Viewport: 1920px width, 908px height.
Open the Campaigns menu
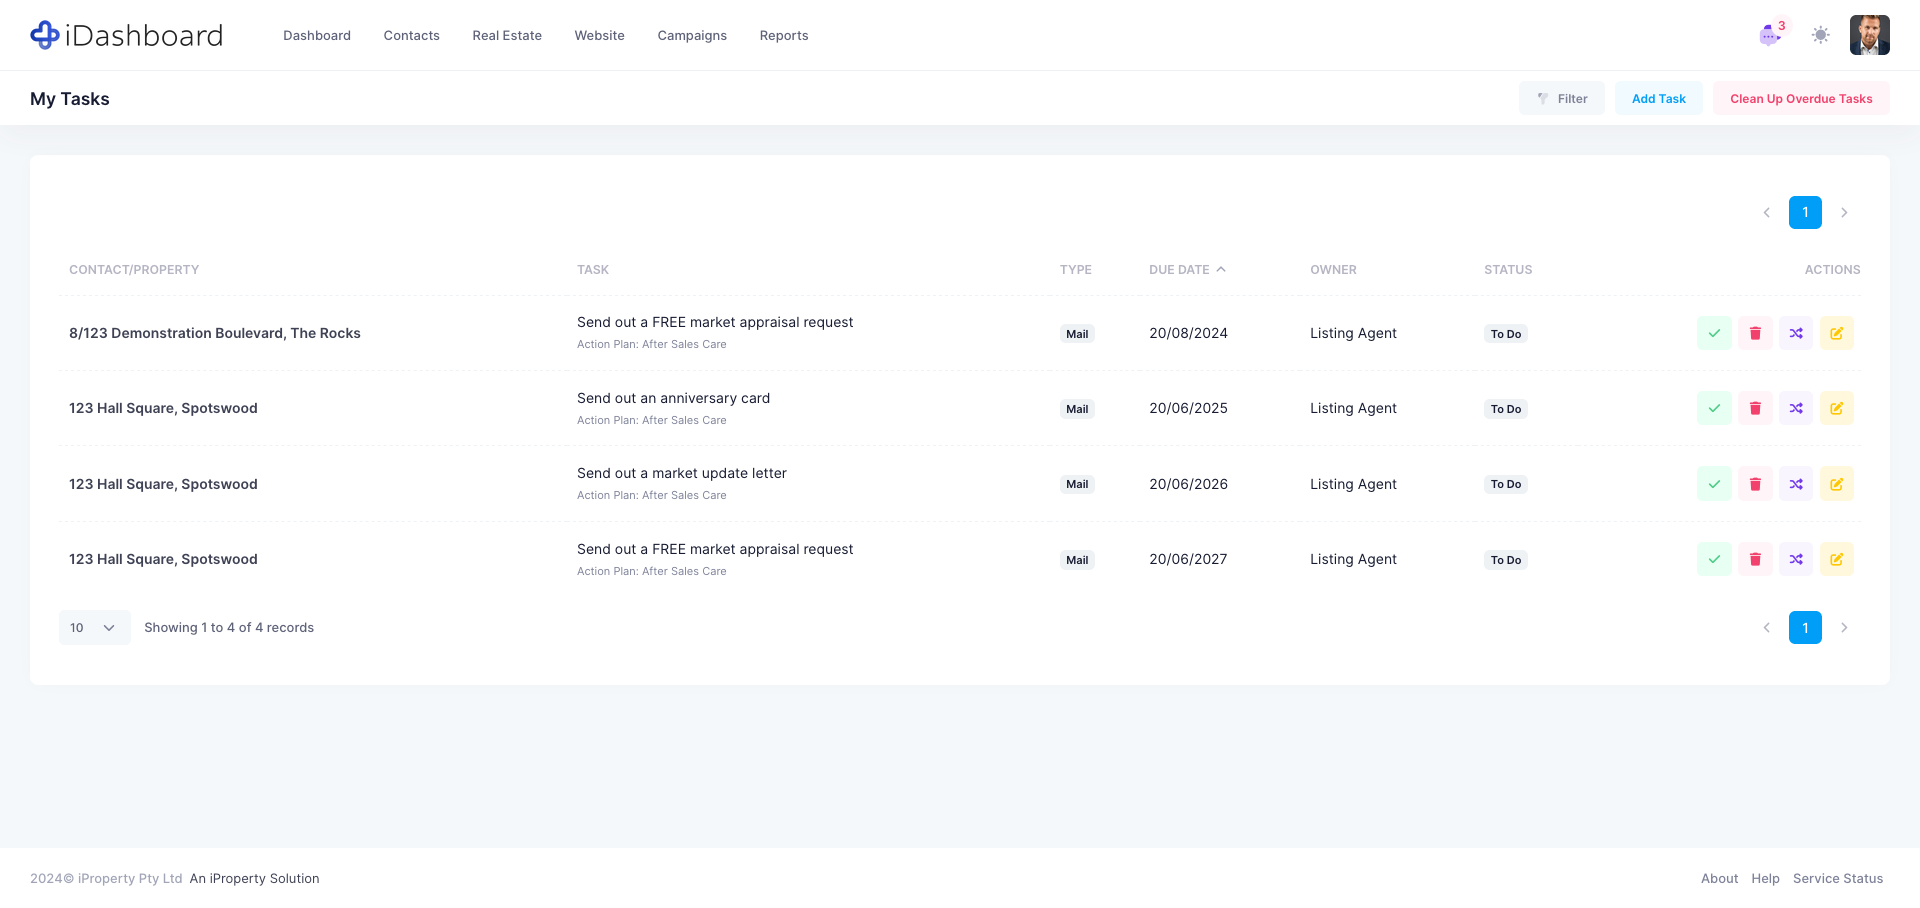[692, 36]
